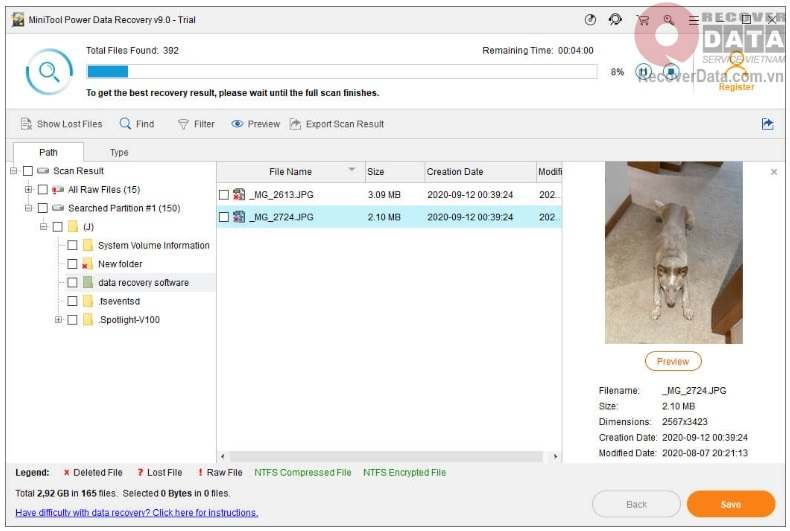Click the (J) folder icon

click(x=73, y=227)
